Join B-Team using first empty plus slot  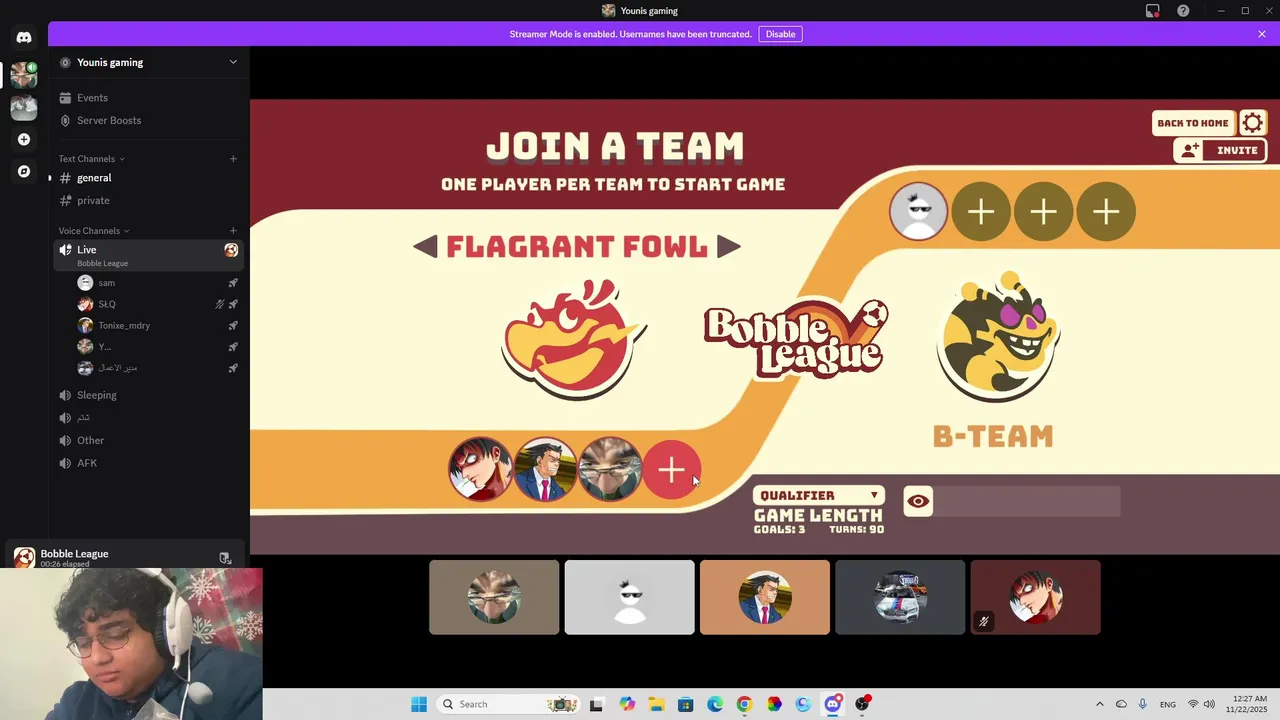(x=981, y=211)
